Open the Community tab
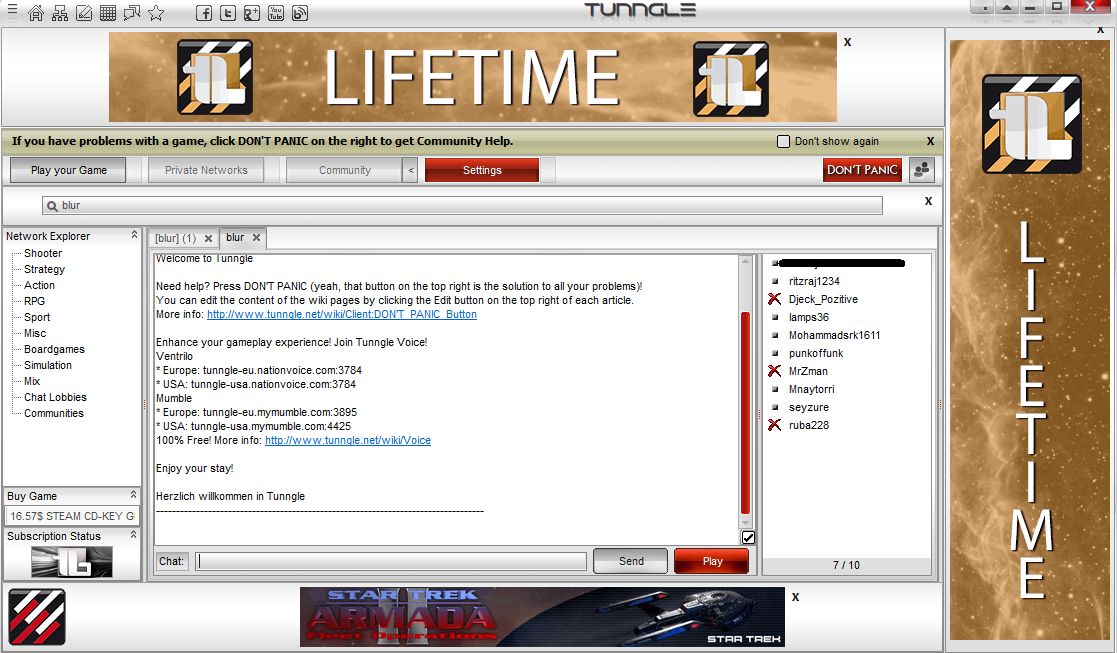The width and height of the screenshot is (1117, 653). (x=345, y=170)
